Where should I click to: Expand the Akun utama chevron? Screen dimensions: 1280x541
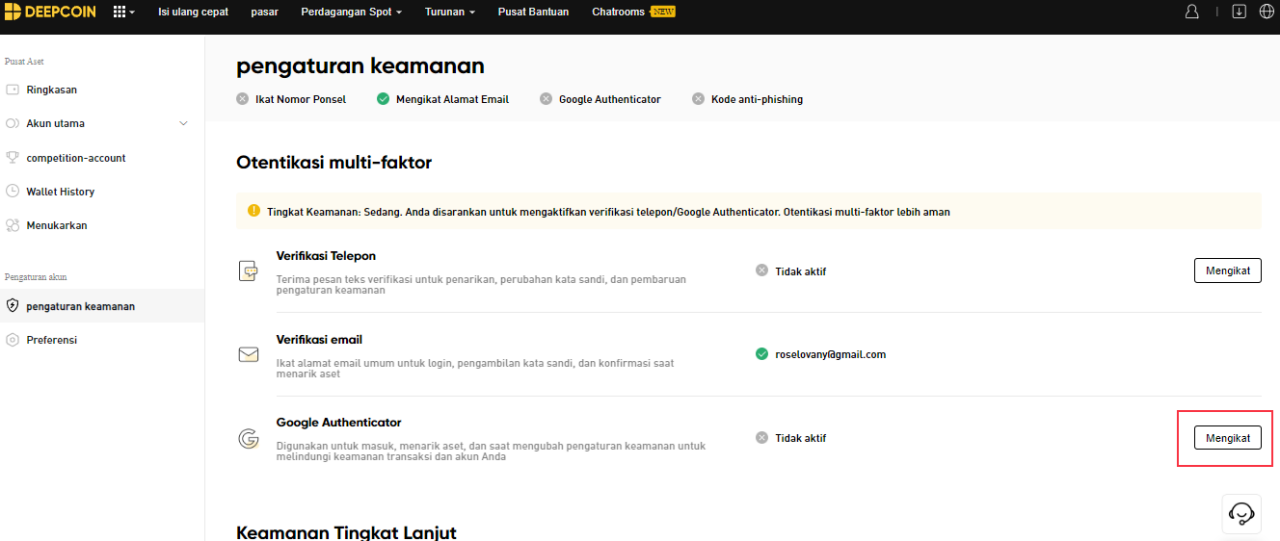pyautogui.click(x=183, y=124)
